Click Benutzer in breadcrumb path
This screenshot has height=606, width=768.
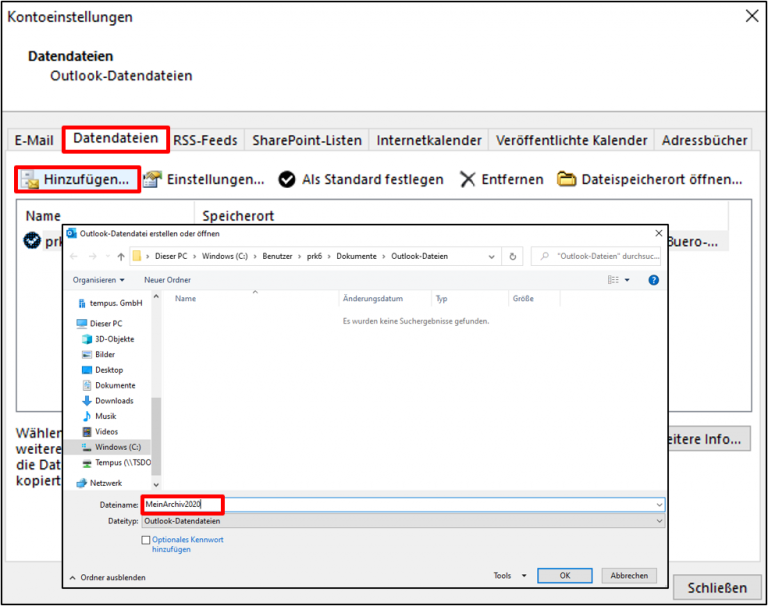[277, 256]
